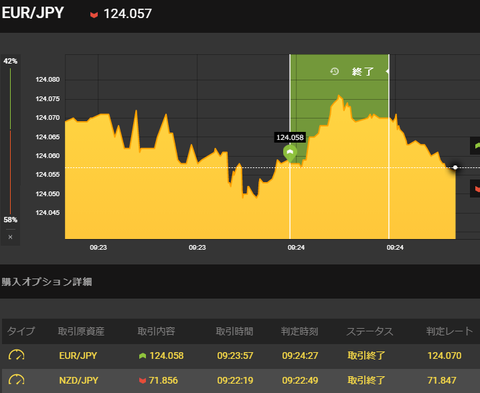Click the 124.057 current rate value
The height and width of the screenshot is (393, 480).
[x=128, y=14]
